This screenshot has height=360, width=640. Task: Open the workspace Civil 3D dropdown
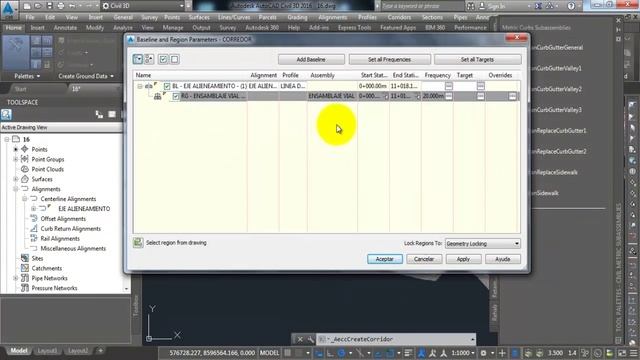coord(143,6)
